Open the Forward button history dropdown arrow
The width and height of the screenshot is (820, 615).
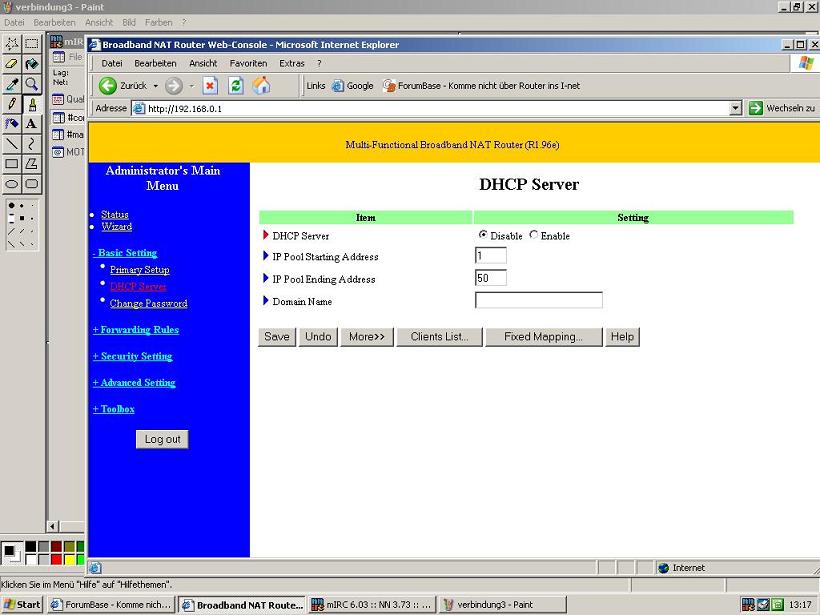point(191,86)
